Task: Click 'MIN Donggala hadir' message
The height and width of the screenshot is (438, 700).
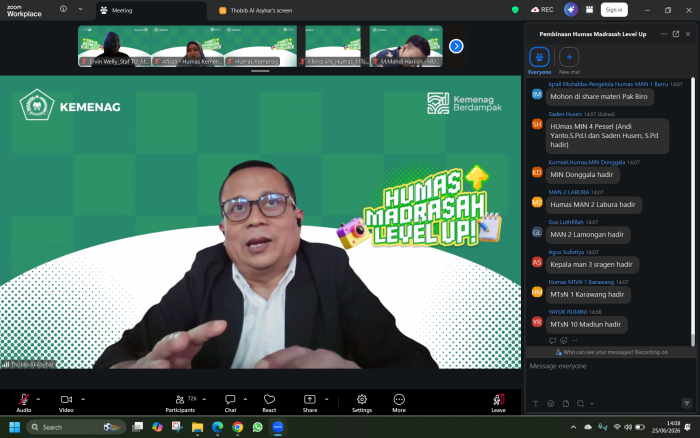Action: pos(582,175)
